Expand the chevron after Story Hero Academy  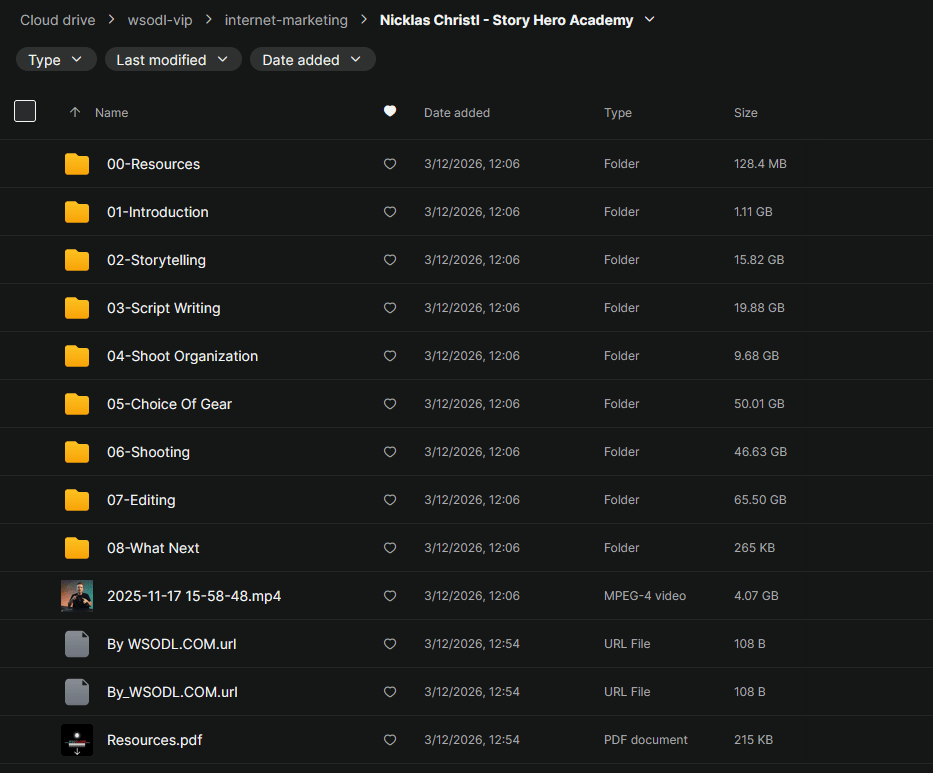tap(650, 19)
